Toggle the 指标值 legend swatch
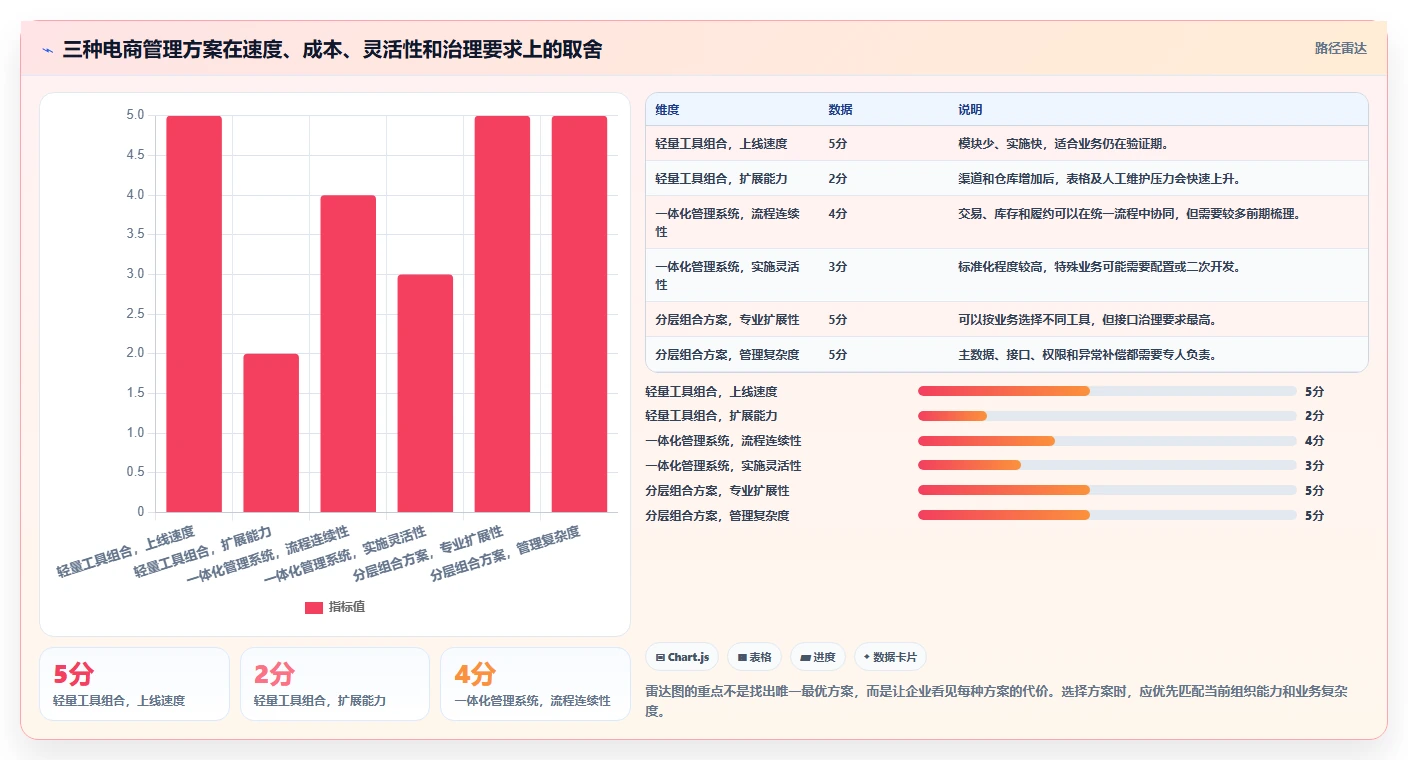The height and width of the screenshot is (760, 1408). click(314, 607)
